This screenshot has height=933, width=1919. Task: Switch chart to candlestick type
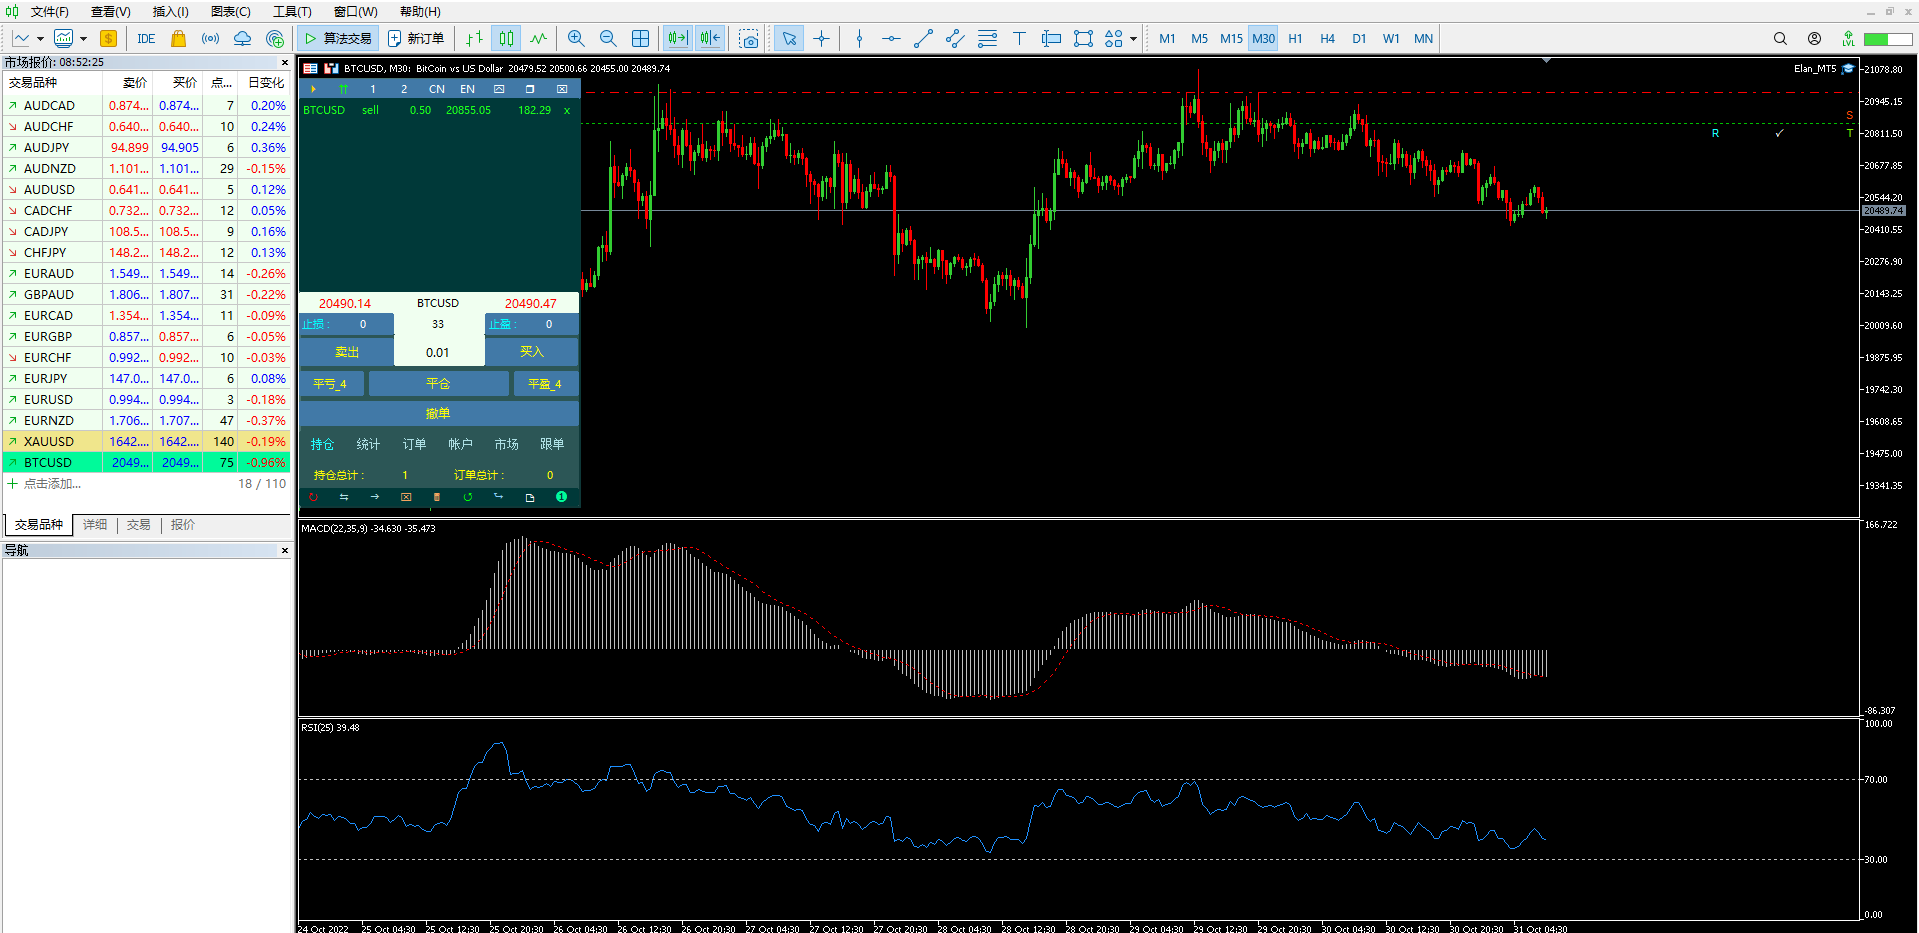(507, 39)
